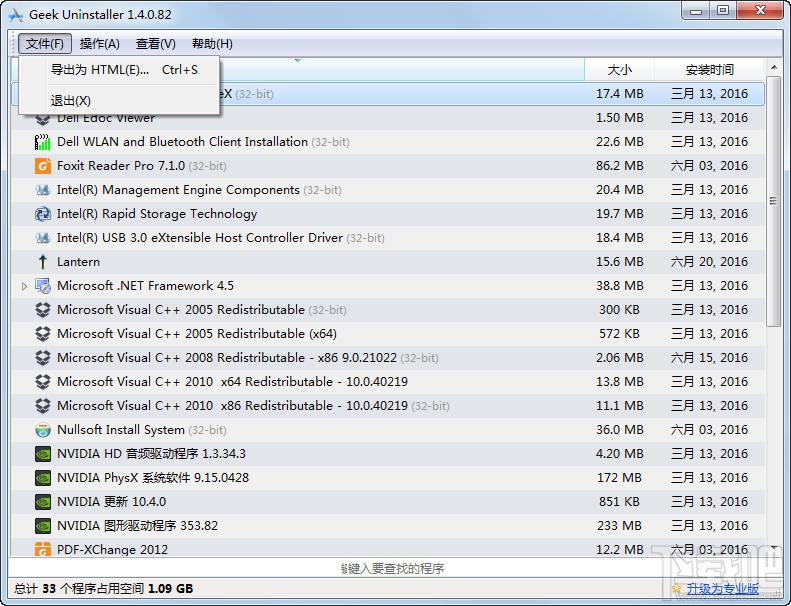The height and width of the screenshot is (606, 791).
Task: Click the NVIDIA HD audio driver icon
Action: 43,454
